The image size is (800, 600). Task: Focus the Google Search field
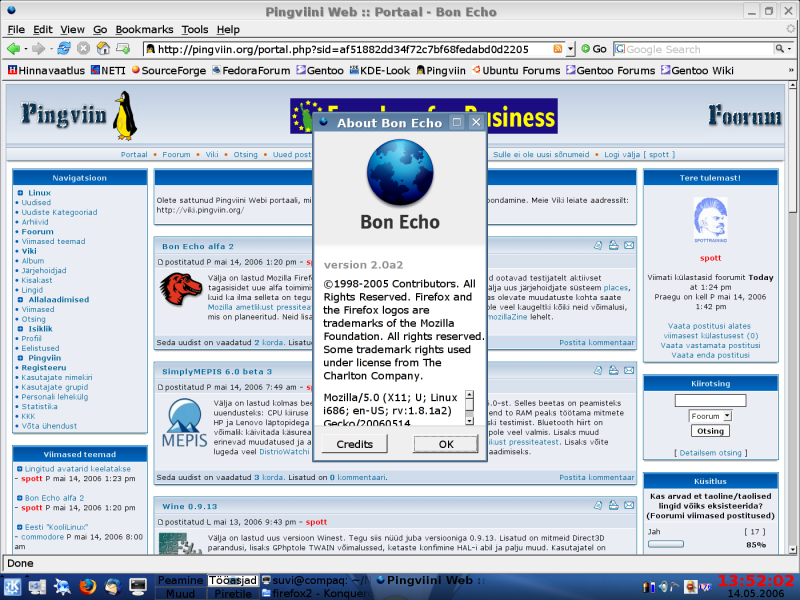coord(699,49)
